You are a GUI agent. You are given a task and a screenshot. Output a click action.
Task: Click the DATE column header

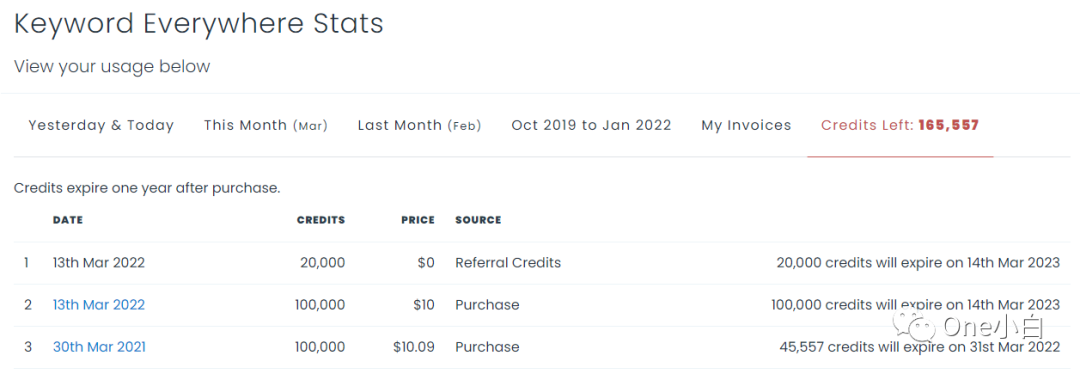[68, 220]
